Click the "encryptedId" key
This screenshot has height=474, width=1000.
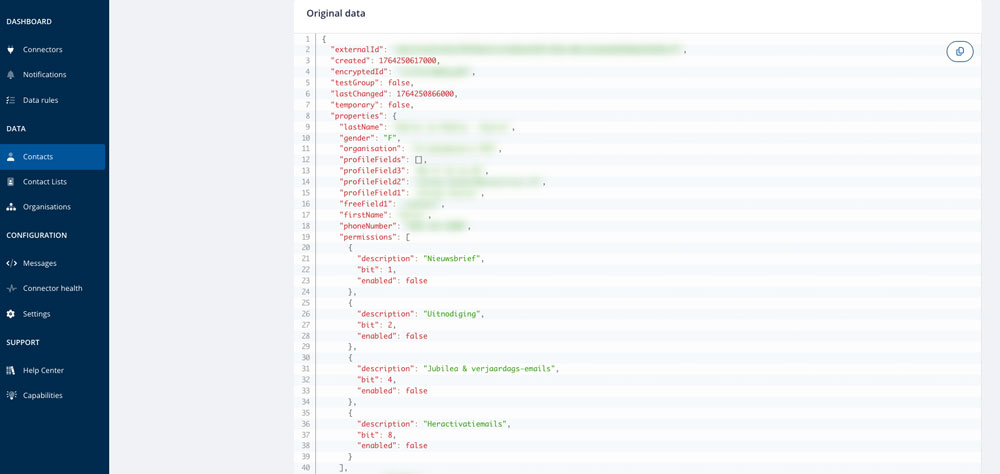(360, 71)
